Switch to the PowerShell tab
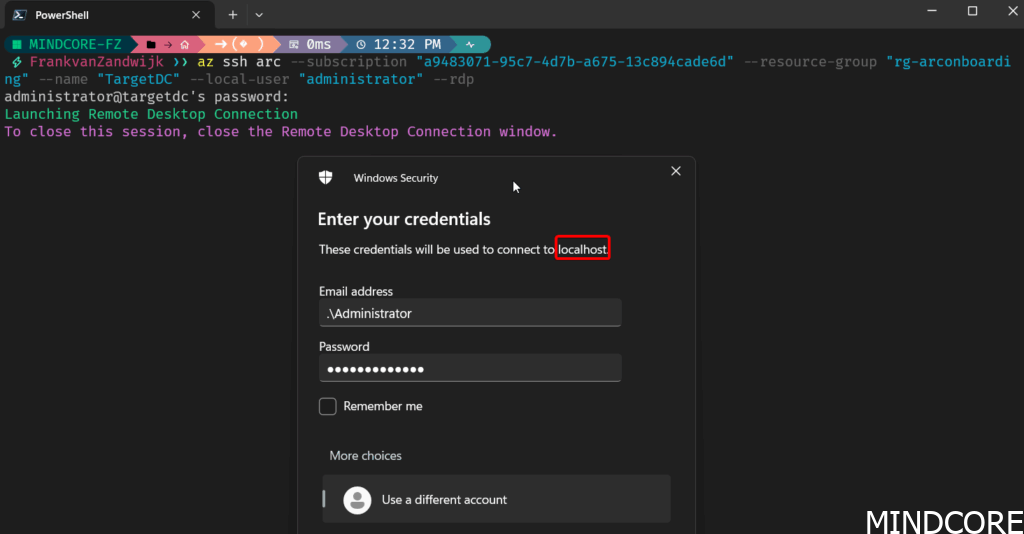This screenshot has height=534, width=1024. point(109,14)
